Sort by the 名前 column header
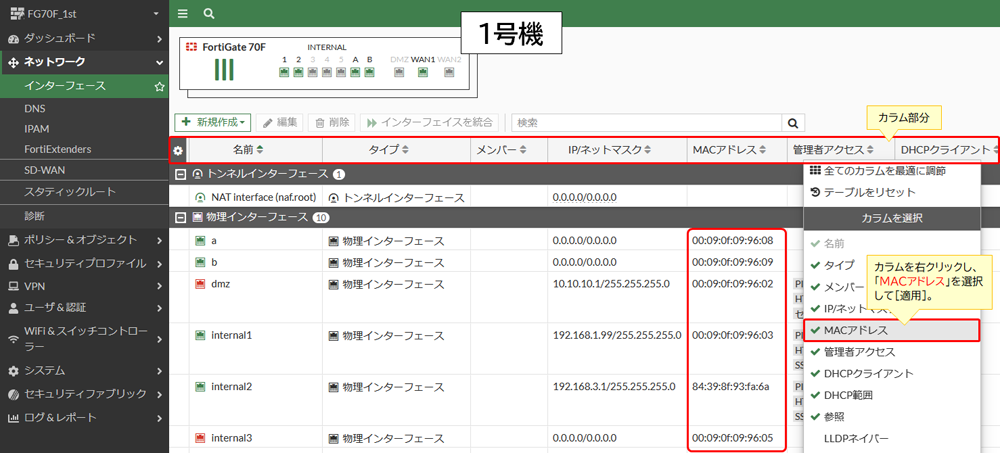Image resolution: width=1000 pixels, height=453 pixels. tap(249, 151)
